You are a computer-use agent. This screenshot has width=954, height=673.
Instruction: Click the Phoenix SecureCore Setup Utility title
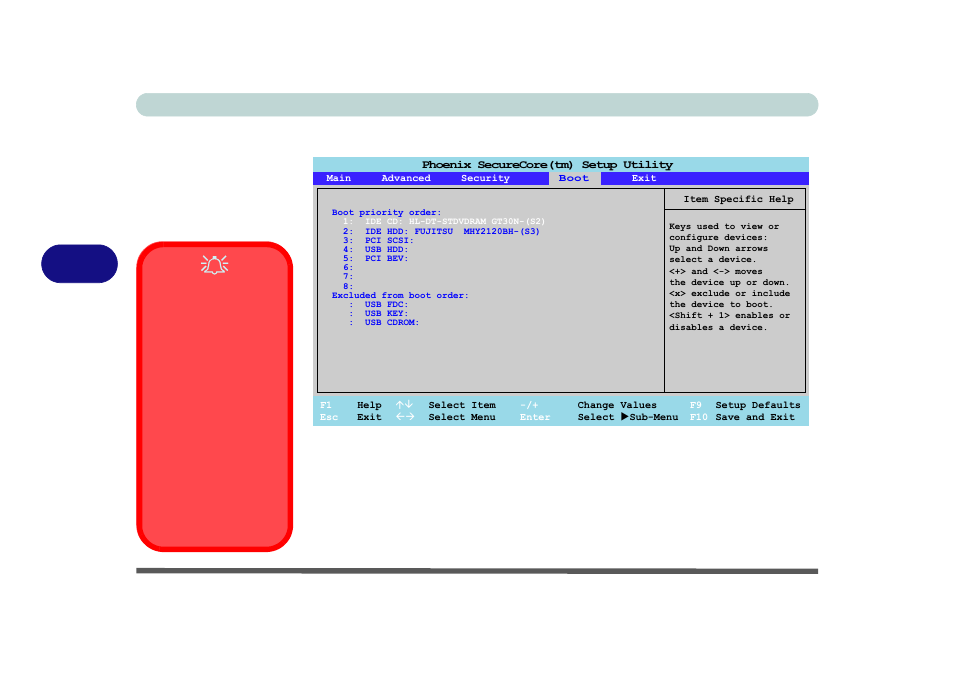(547, 165)
